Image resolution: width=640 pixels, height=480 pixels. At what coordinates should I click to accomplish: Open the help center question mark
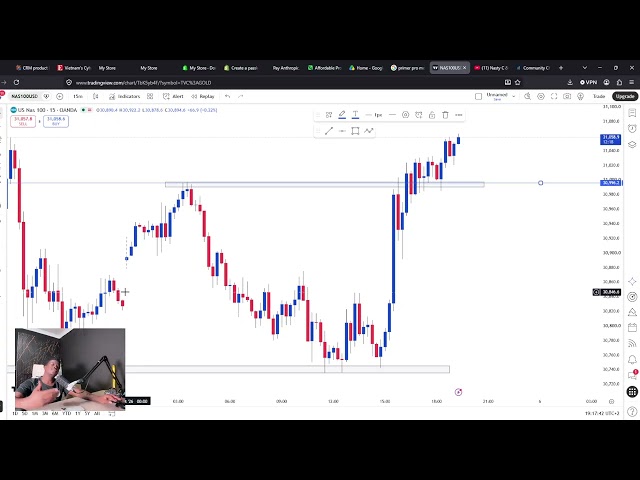coord(632,411)
